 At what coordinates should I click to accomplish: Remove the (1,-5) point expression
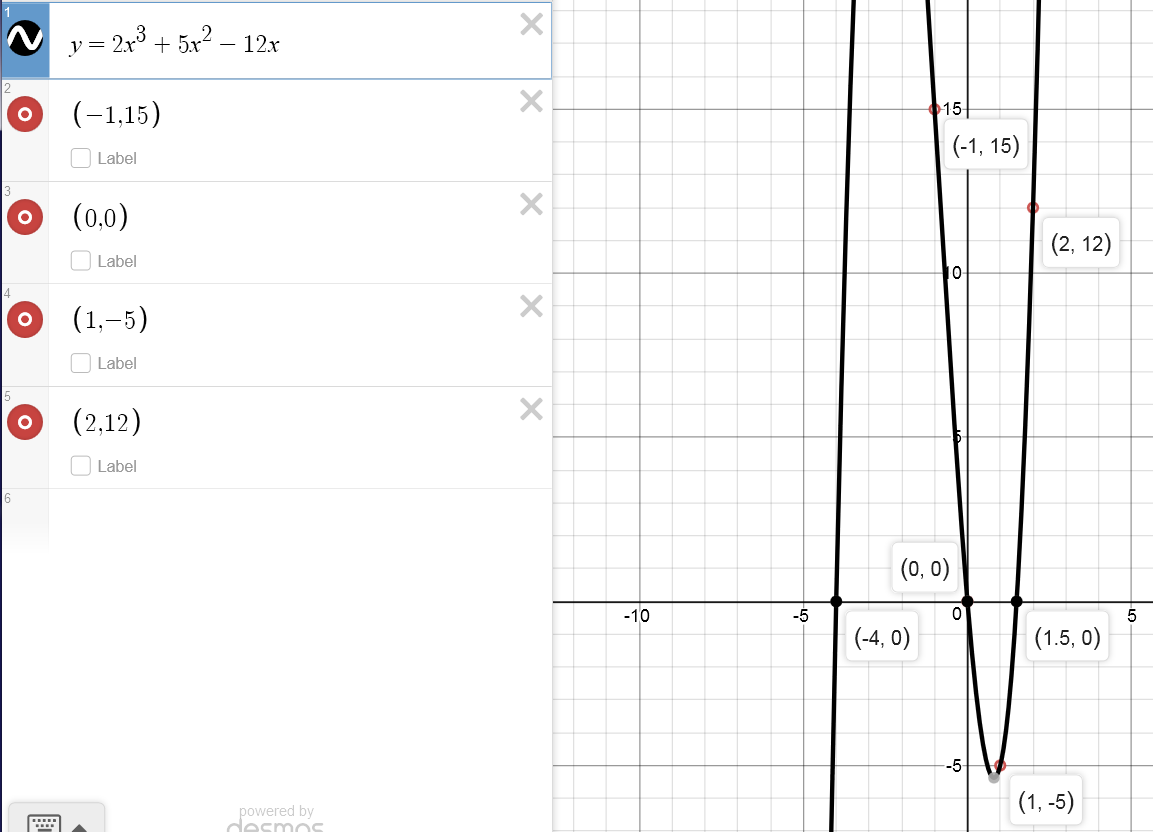click(532, 306)
